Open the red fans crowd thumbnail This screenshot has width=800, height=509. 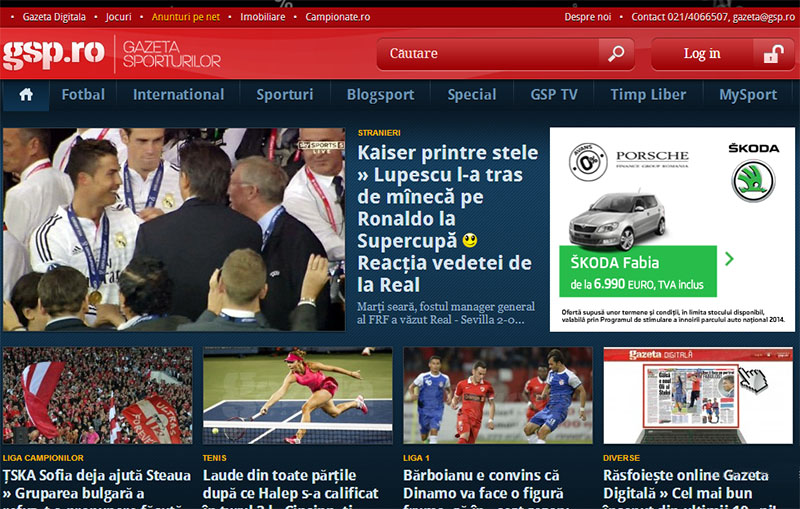[x=97, y=395]
